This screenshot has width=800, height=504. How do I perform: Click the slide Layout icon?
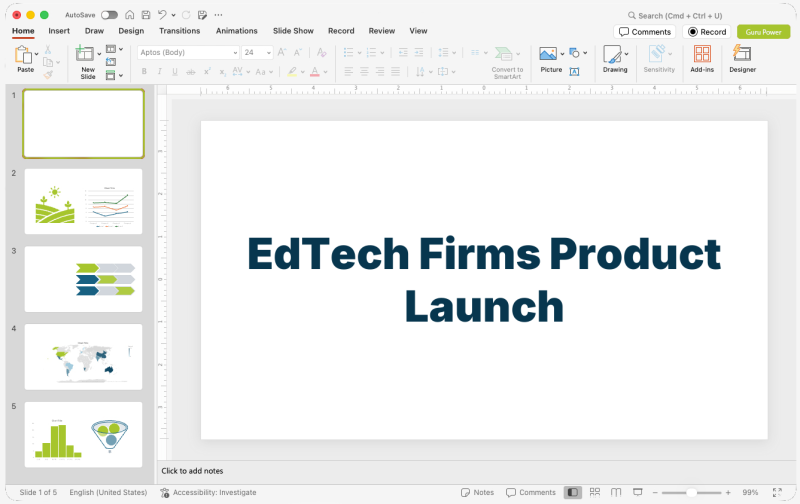(111, 49)
